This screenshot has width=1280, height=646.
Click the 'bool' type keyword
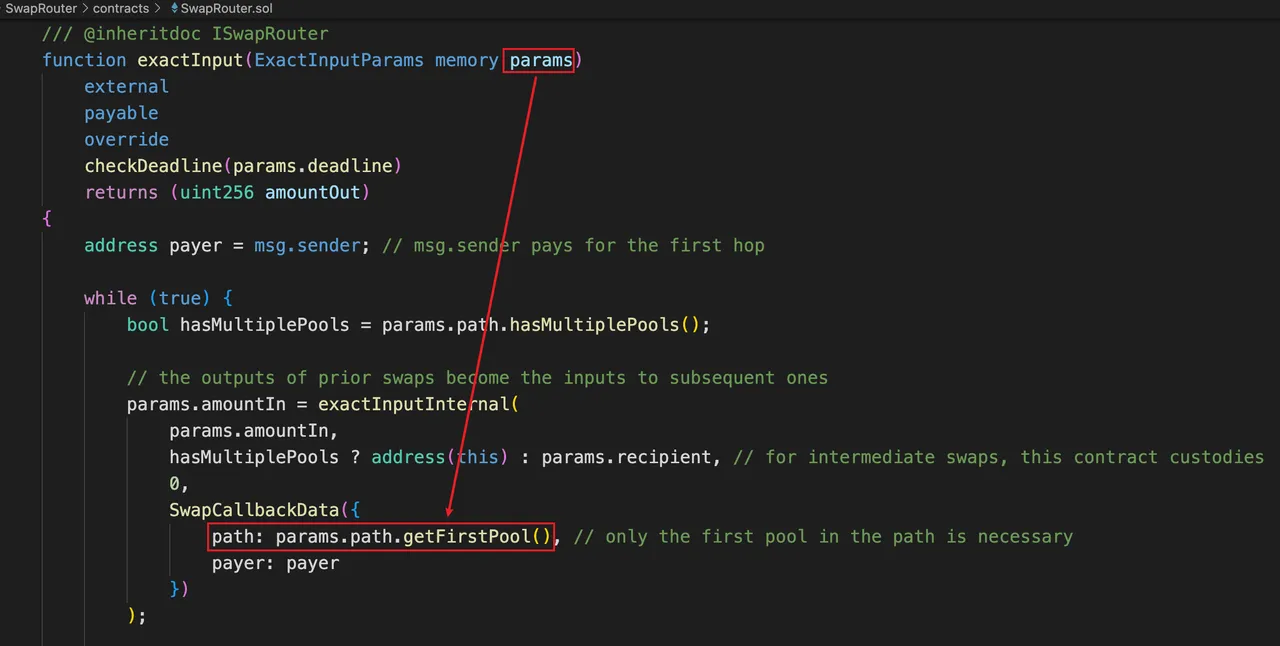148,325
